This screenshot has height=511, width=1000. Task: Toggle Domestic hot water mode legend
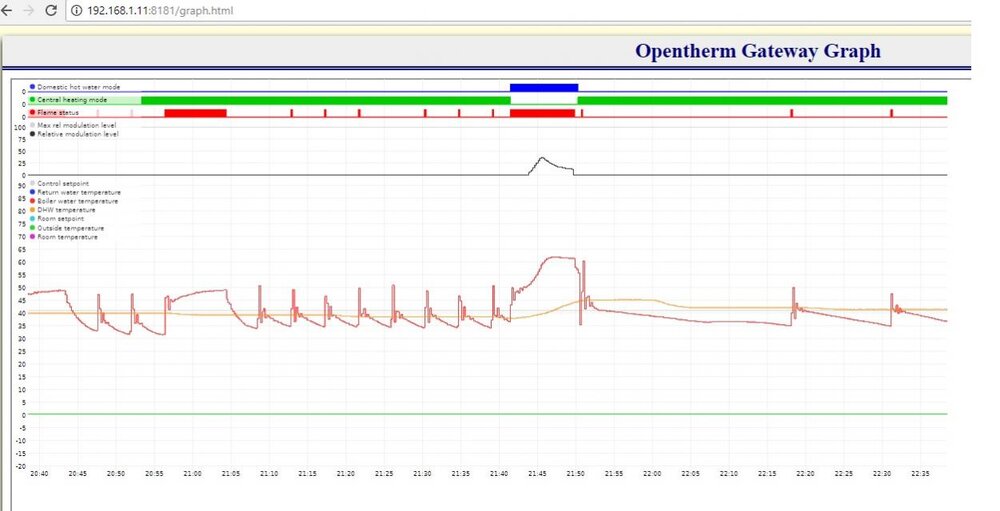click(78, 87)
